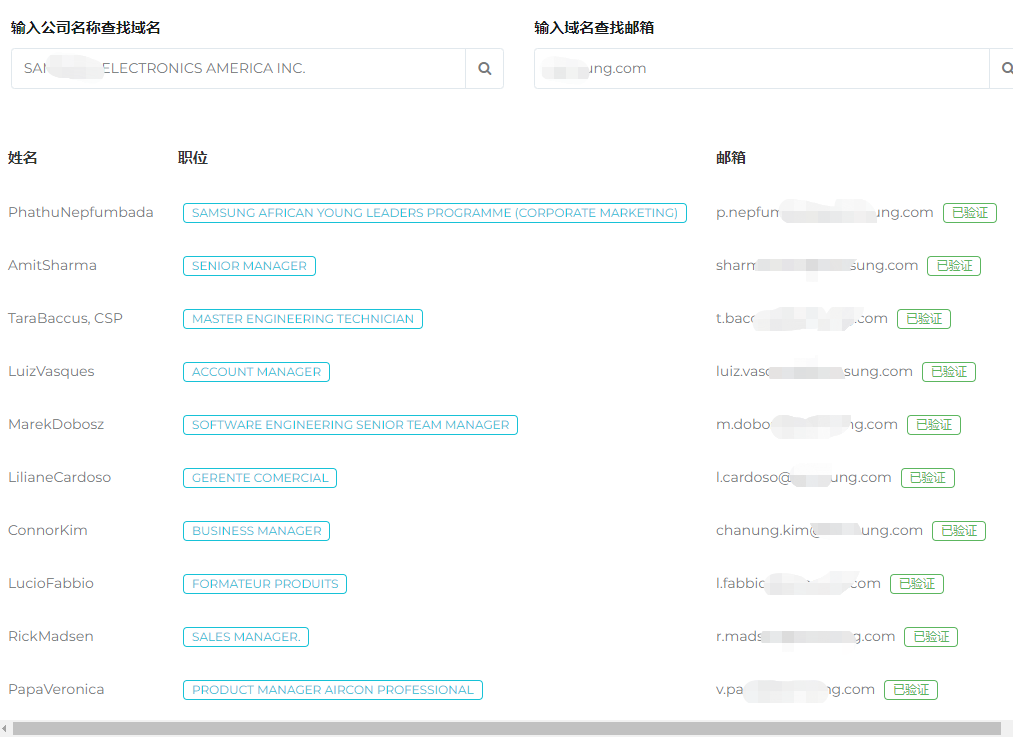Screen dimensions: 1013x745
Task: Click the SAMSUNG AFRICAN YOUNG LEADERS PROGRAMME tag
Action: pyautogui.click(x=434, y=213)
